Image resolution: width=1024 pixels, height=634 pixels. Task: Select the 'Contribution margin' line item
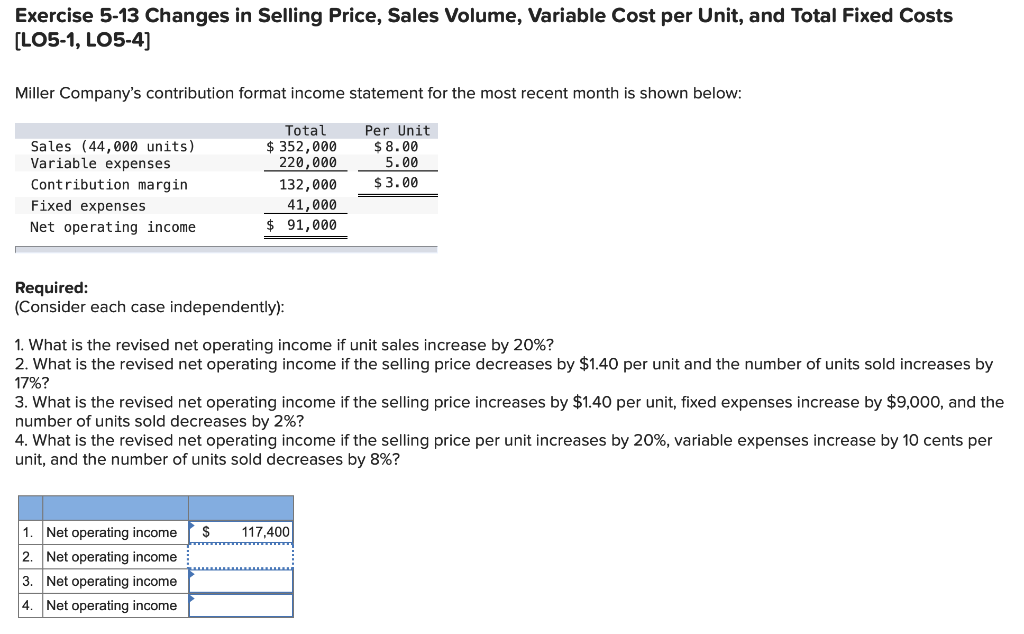[x=110, y=184]
